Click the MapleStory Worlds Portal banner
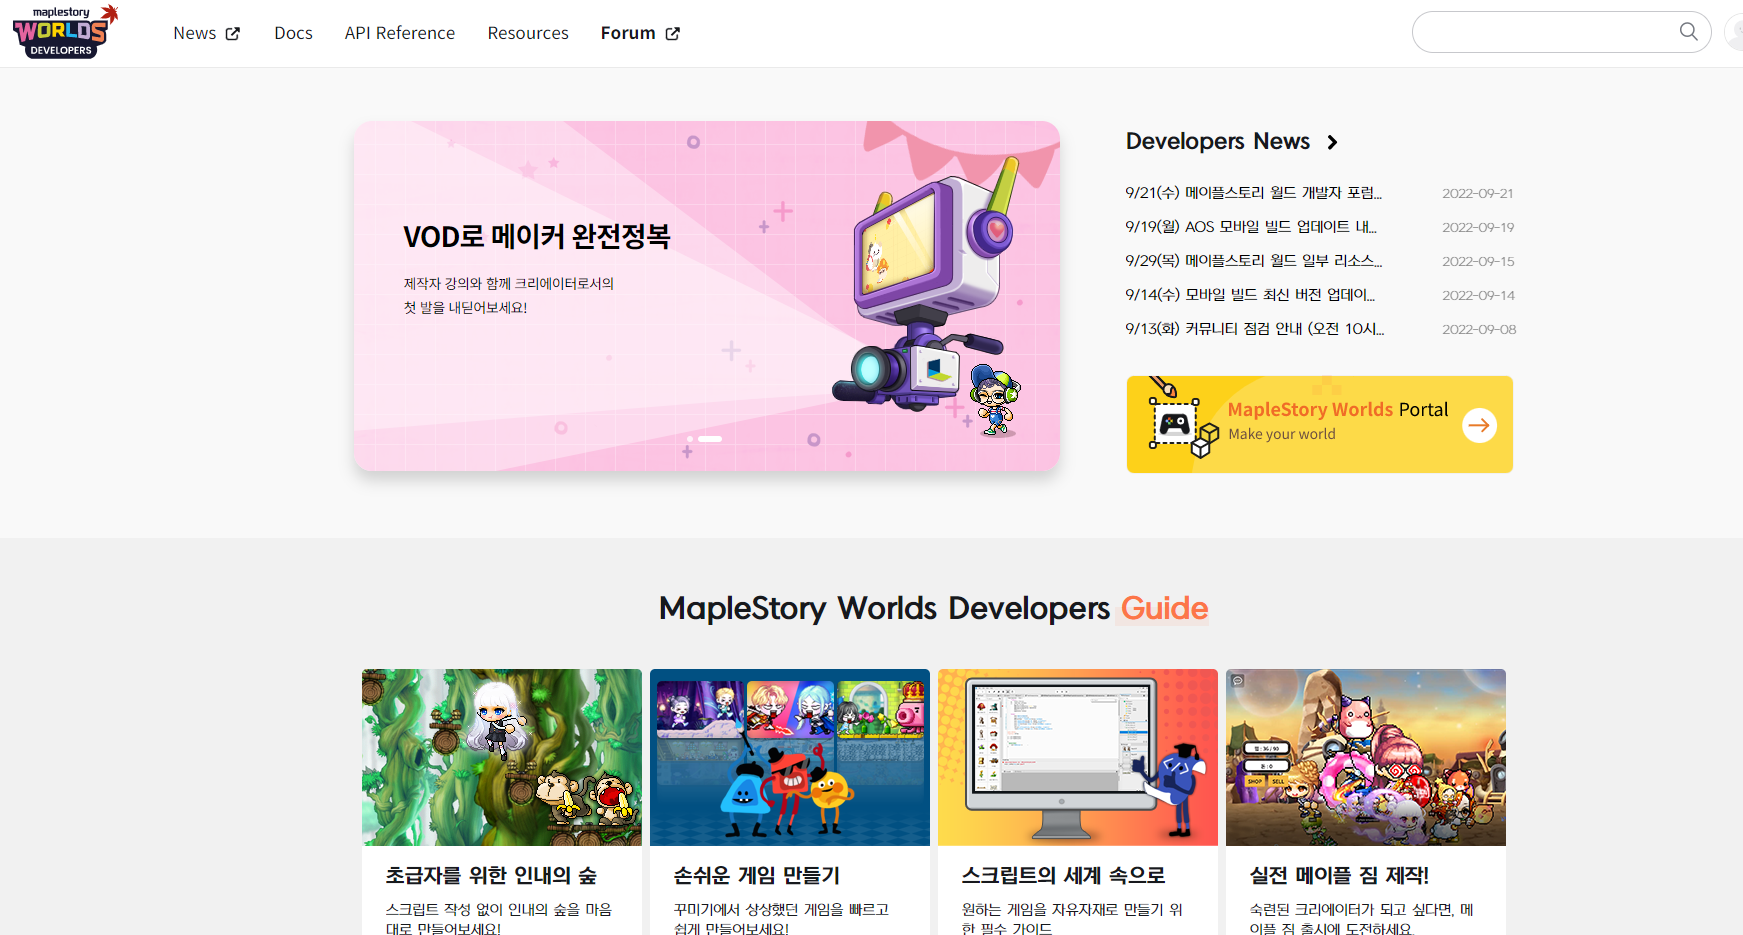1743x935 pixels. (x=1320, y=424)
